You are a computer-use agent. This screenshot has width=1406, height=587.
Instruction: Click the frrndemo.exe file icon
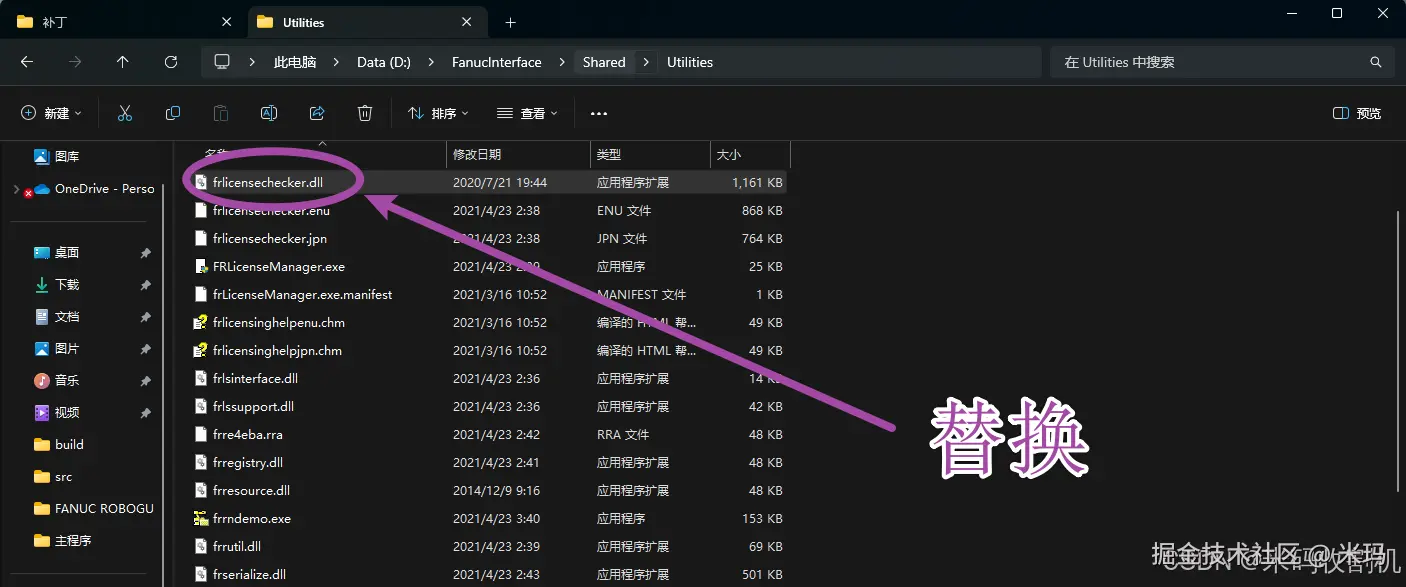click(x=201, y=519)
